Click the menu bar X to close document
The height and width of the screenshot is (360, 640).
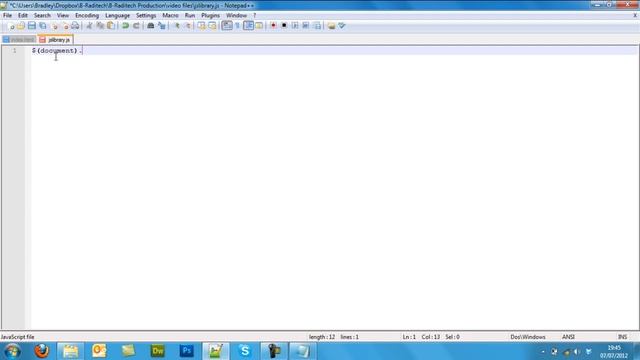[x=635, y=16]
